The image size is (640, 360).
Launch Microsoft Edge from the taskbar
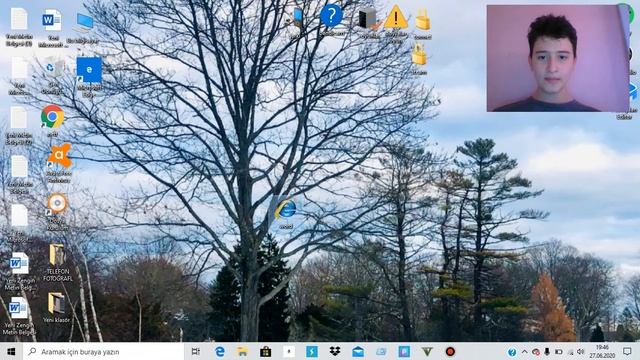(220, 351)
